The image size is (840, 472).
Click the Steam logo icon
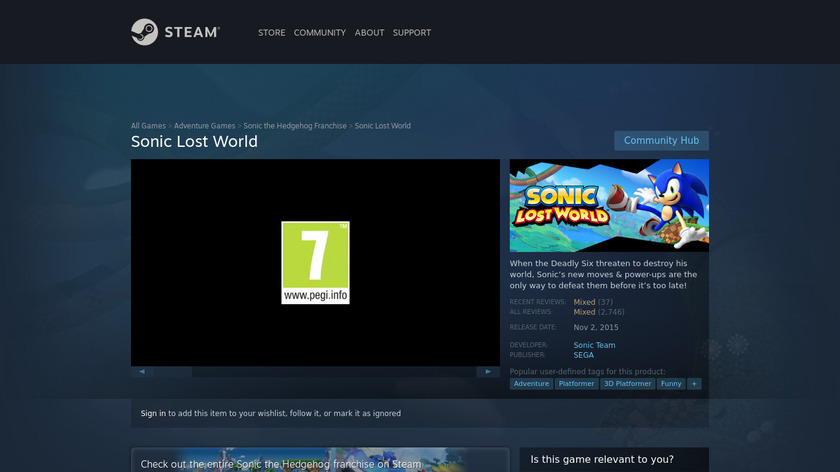[x=145, y=32]
